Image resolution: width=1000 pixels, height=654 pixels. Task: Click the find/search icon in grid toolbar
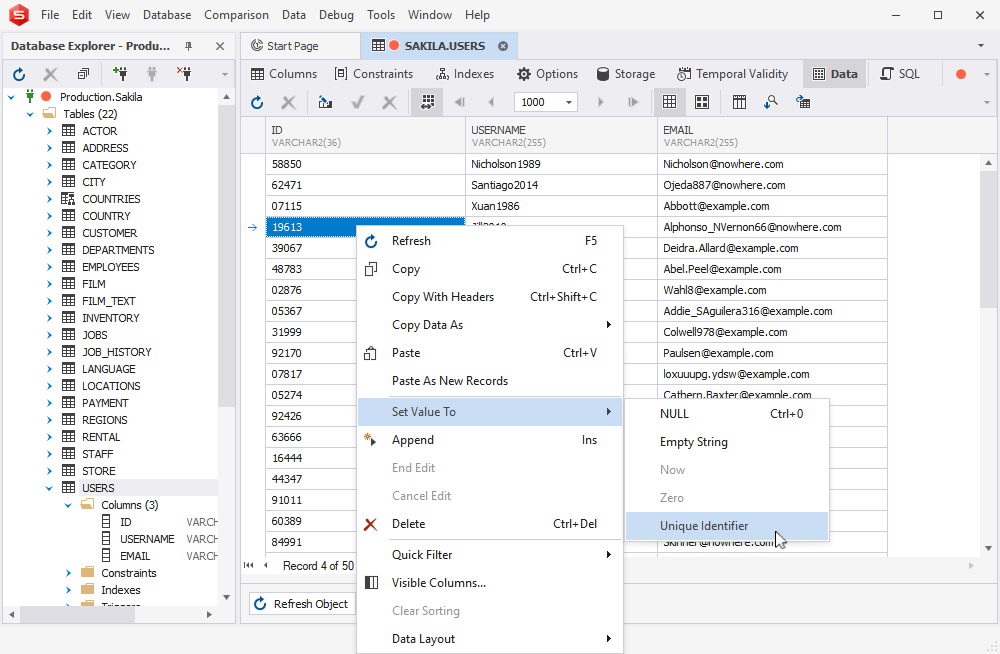click(x=771, y=102)
